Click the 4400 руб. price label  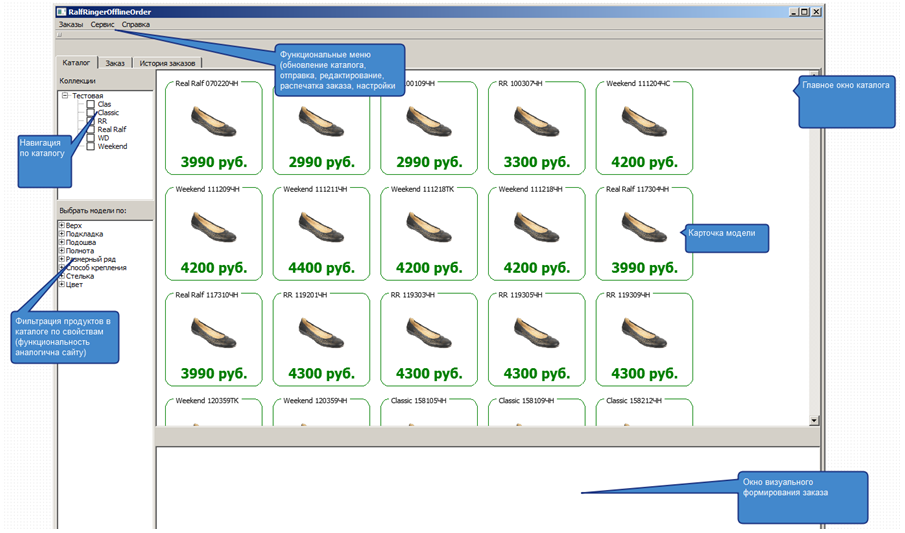point(321,268)
